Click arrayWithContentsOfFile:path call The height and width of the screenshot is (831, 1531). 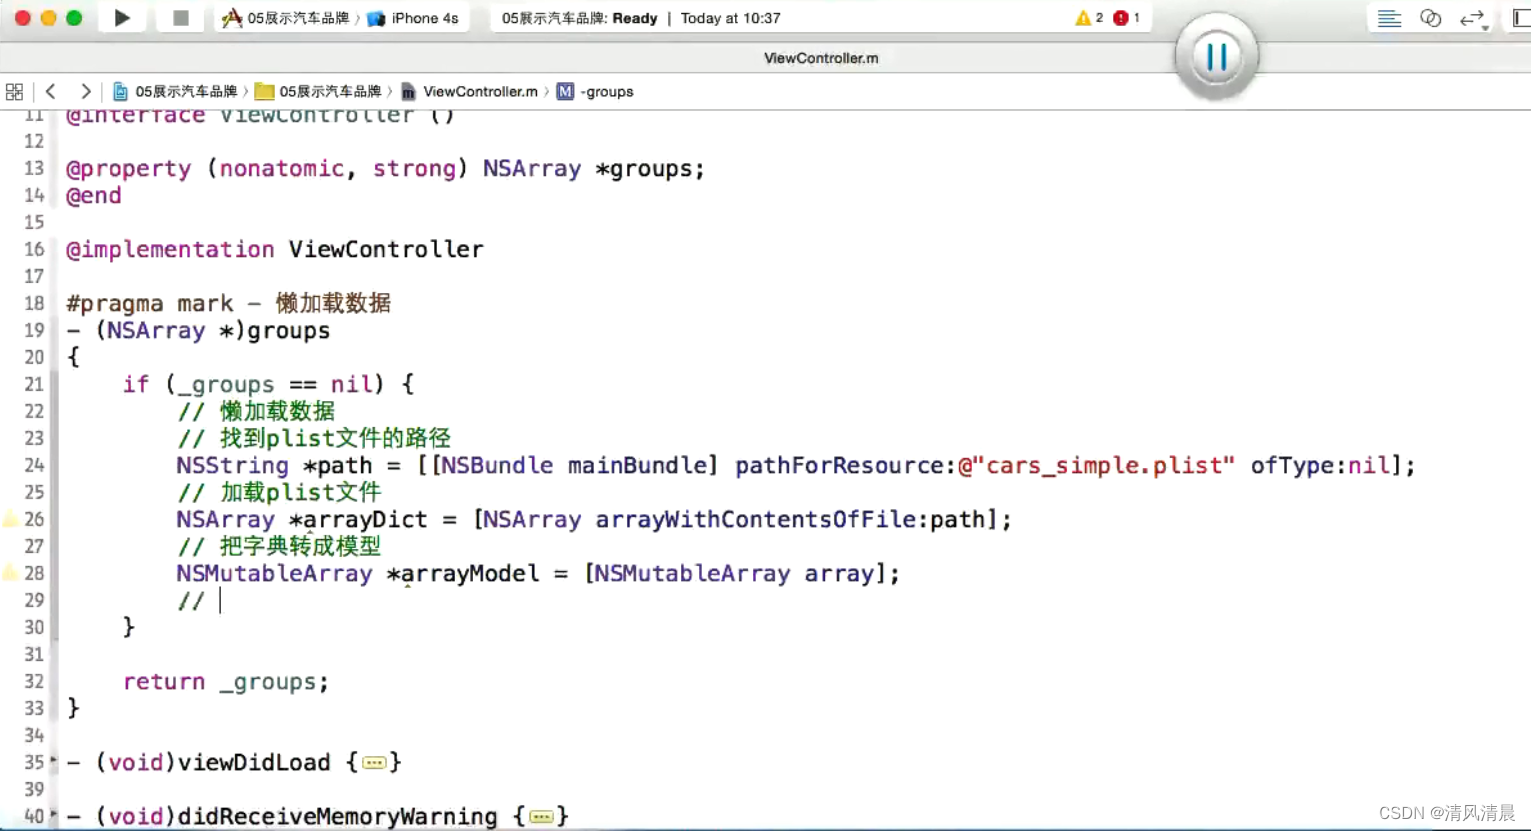point(789,519)
